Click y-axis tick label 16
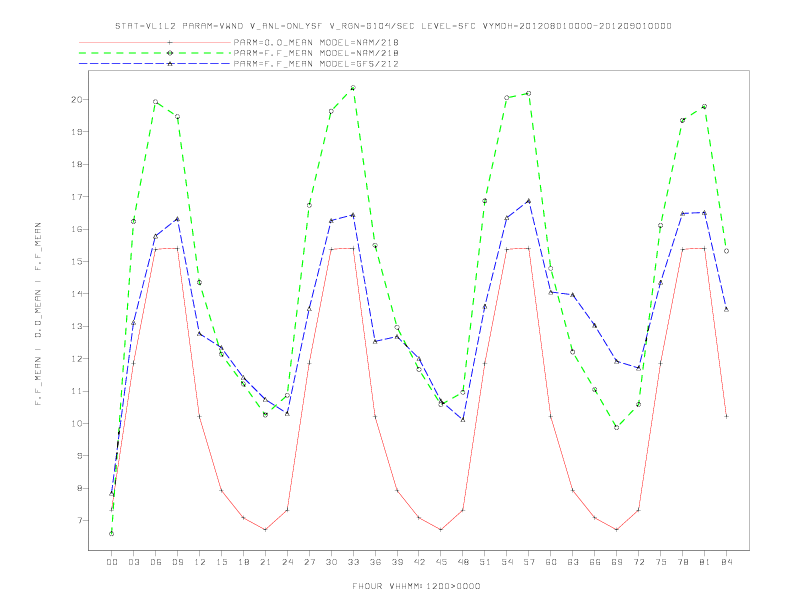Screen dimensions: 792x612 click(76, 229)
